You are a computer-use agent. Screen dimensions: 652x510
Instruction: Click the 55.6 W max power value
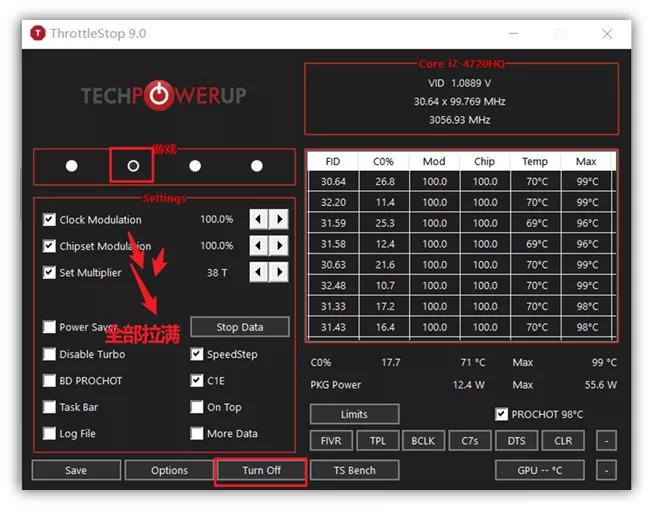point(600,385)
